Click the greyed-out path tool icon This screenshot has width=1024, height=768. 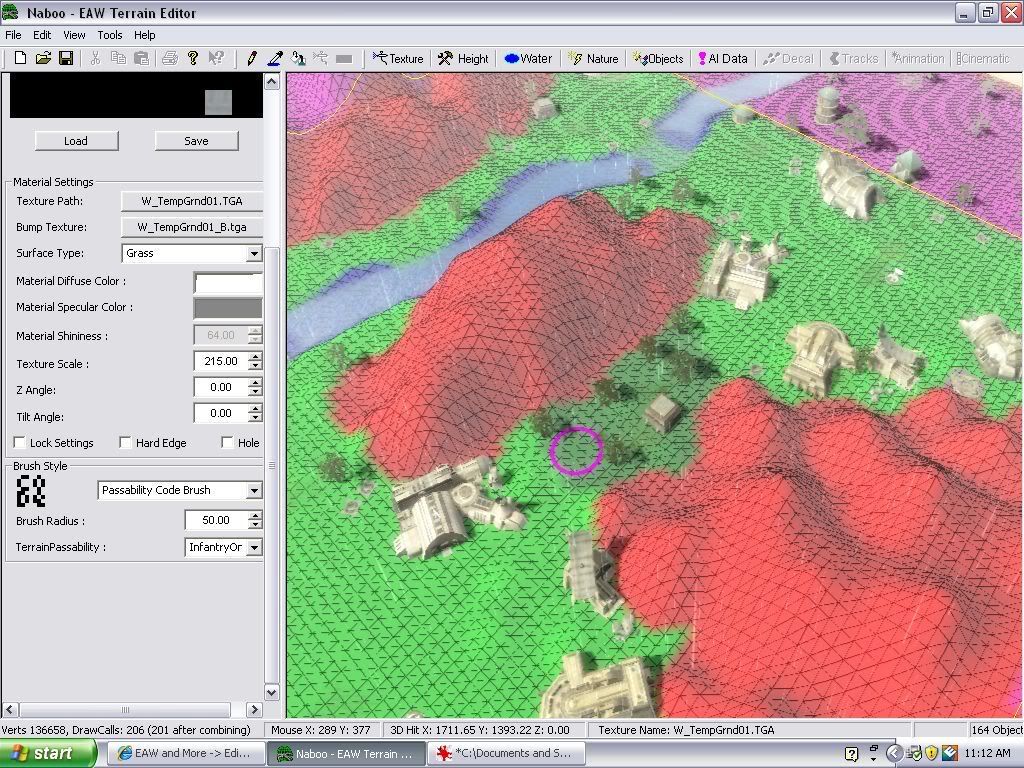320,58
